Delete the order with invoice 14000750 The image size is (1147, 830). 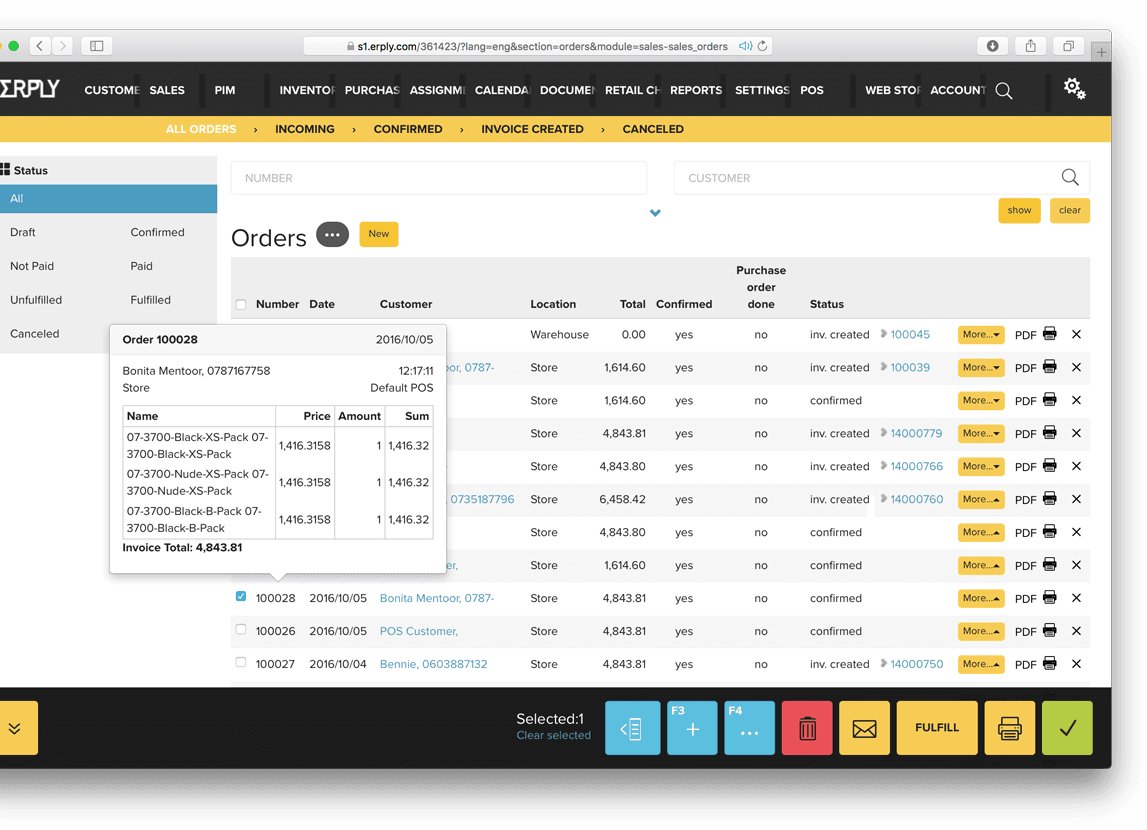click(1076, 664)
